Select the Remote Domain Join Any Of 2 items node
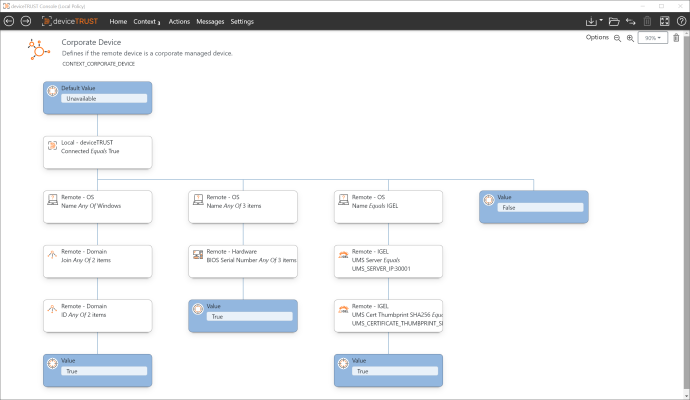The width and height of the screenshot is (690, 400). click(x=98, y=261)
